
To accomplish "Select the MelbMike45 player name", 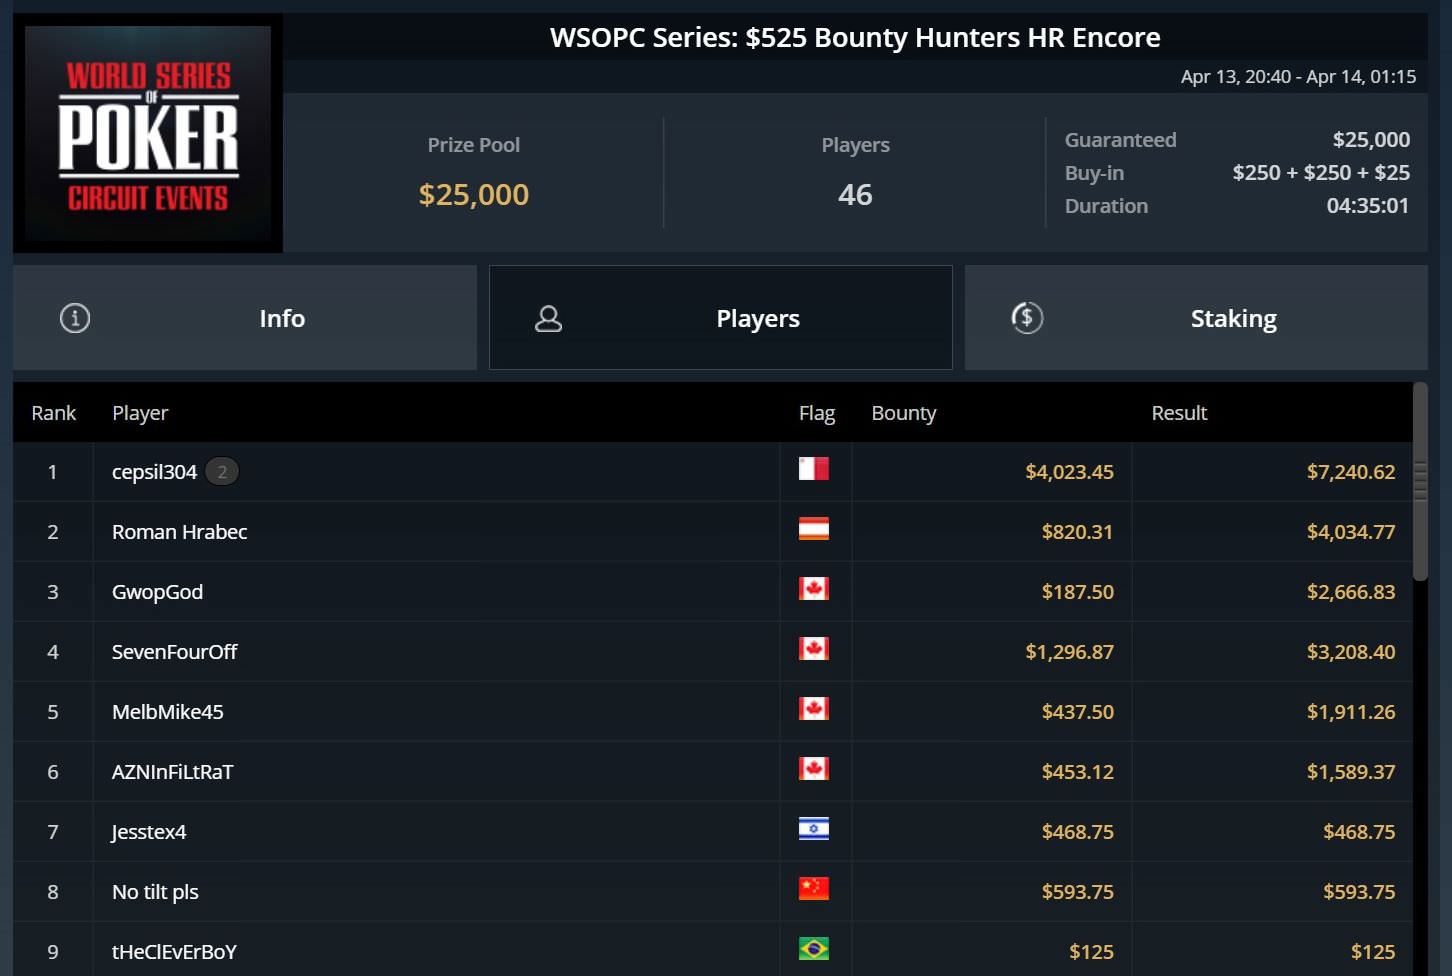I will point(168,712).
